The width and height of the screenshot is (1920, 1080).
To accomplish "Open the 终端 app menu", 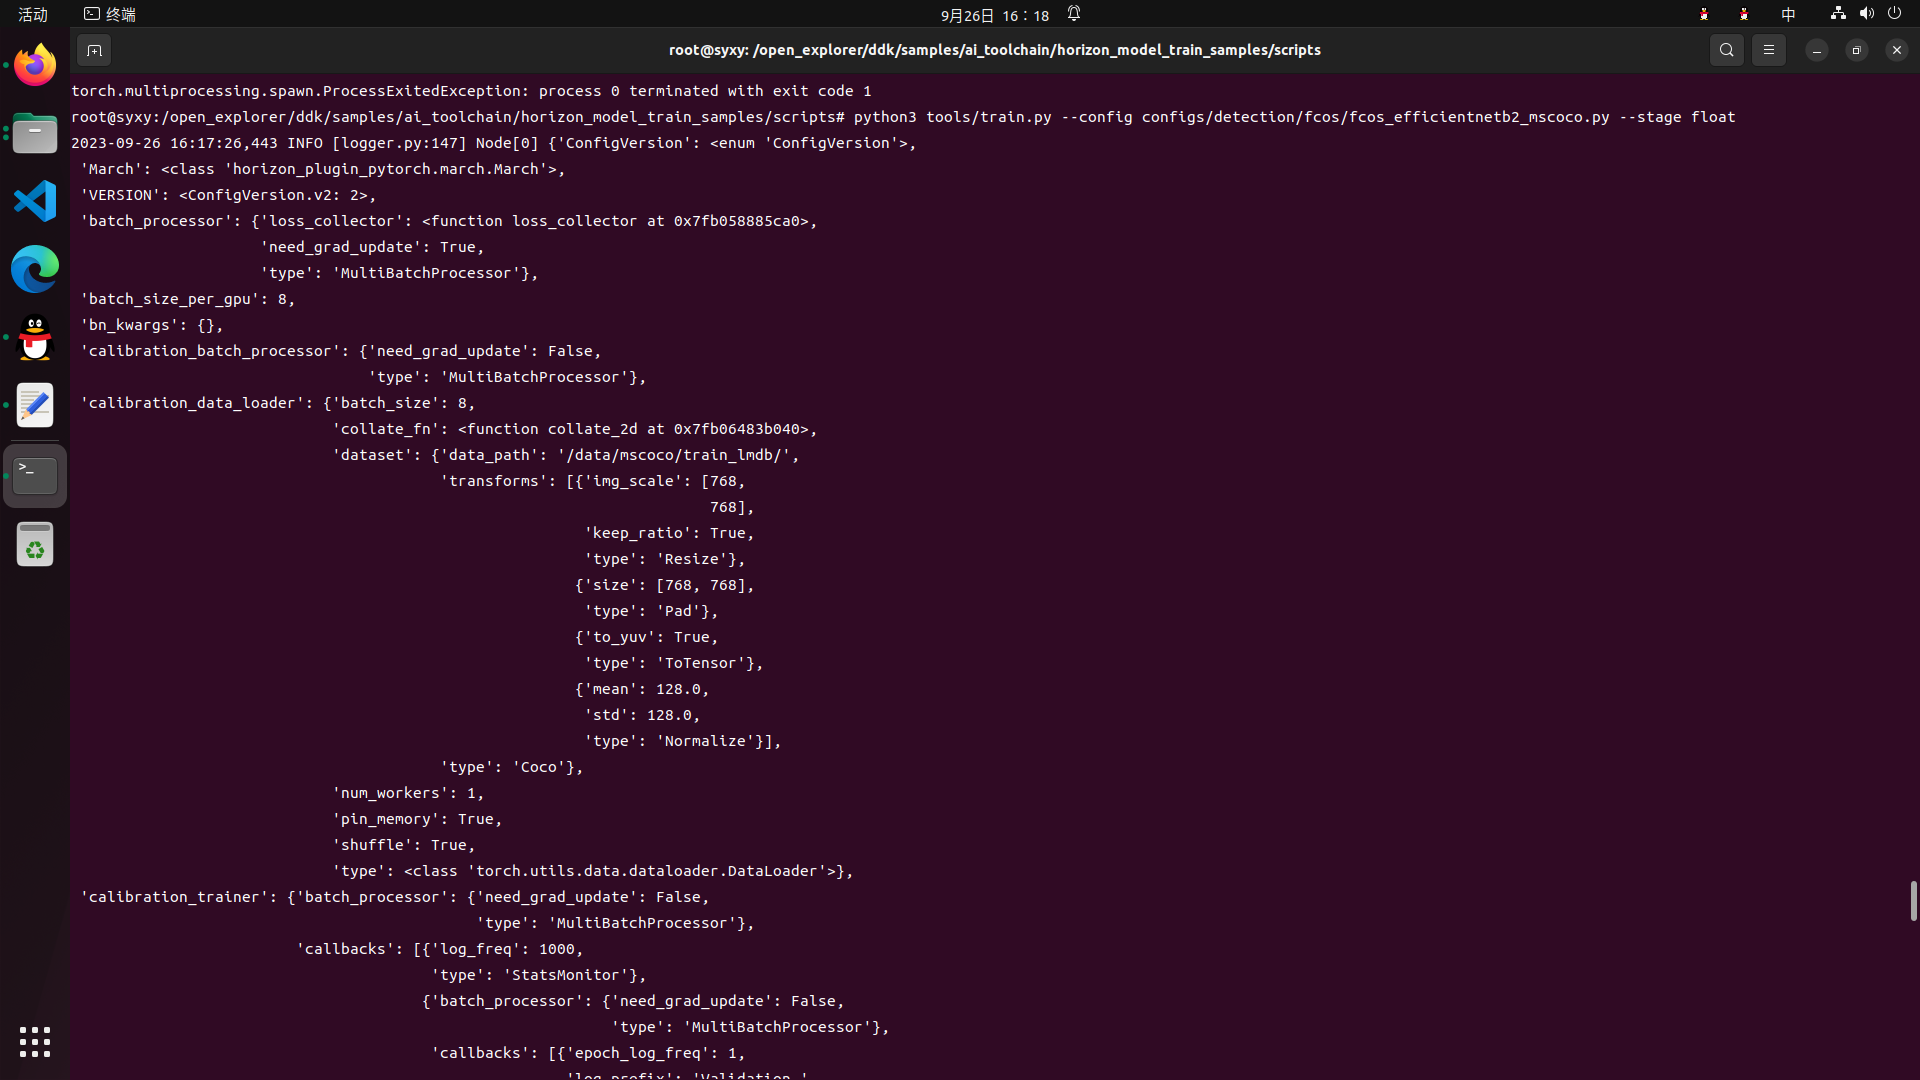I will (x=110, y=14).
